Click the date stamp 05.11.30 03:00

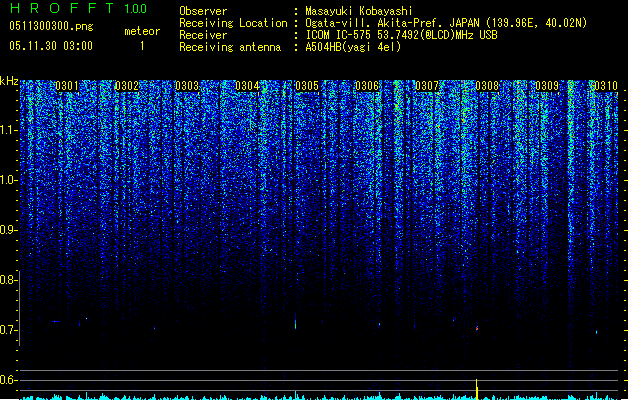point(51,46)
